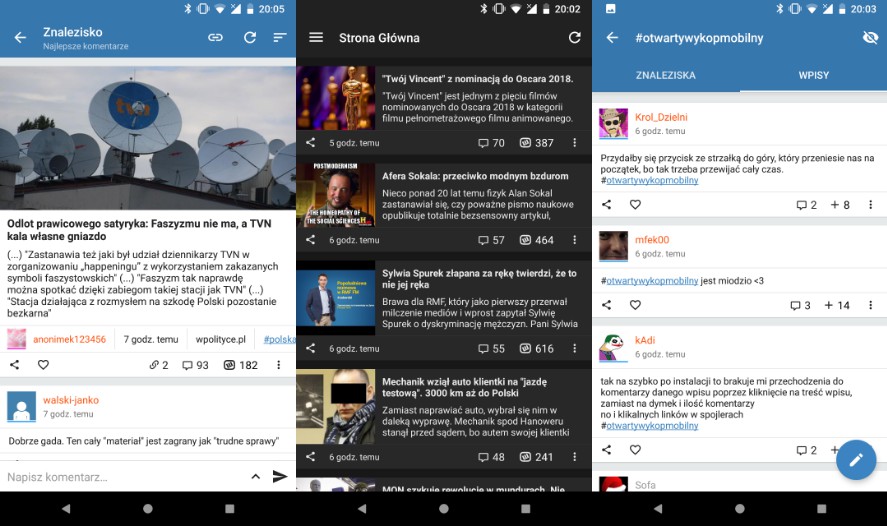Open mfek00 profile
The image size is (887, 526).
[x=652, y=240]
